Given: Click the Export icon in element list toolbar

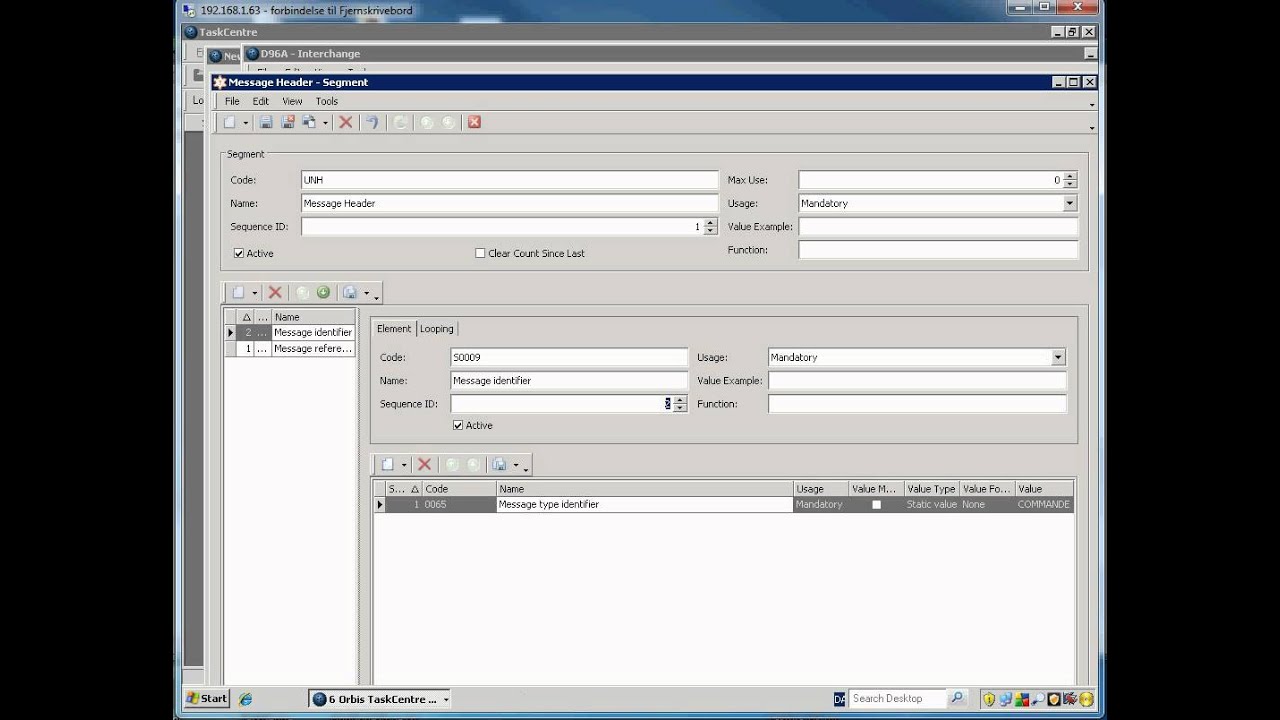Looking at the screenshot, I should click(x=350, y=293).
